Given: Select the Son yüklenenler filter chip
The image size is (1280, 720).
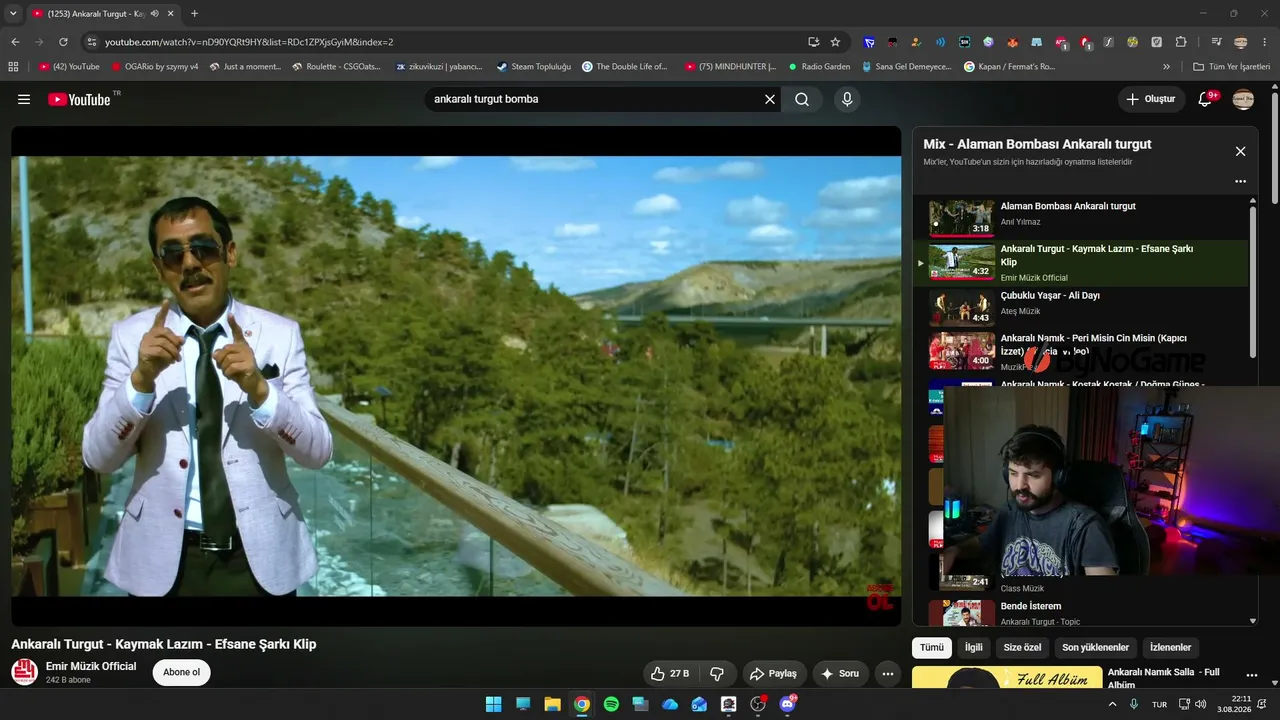Looking at the screenshot, I should tap(1095, 647).
